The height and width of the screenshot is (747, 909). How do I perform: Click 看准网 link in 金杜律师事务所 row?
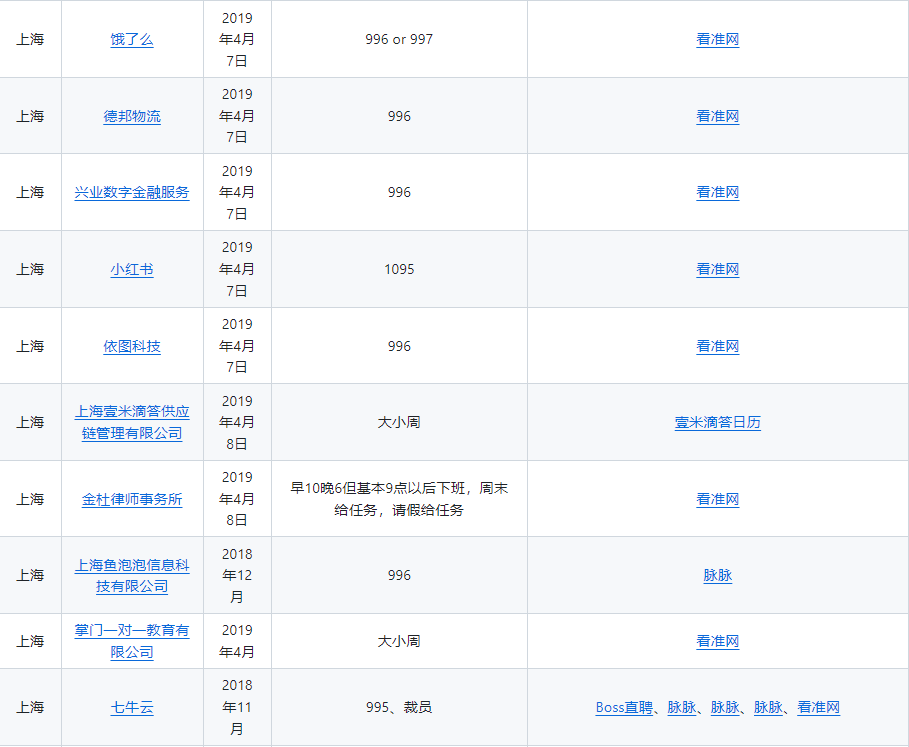[718, 500]
